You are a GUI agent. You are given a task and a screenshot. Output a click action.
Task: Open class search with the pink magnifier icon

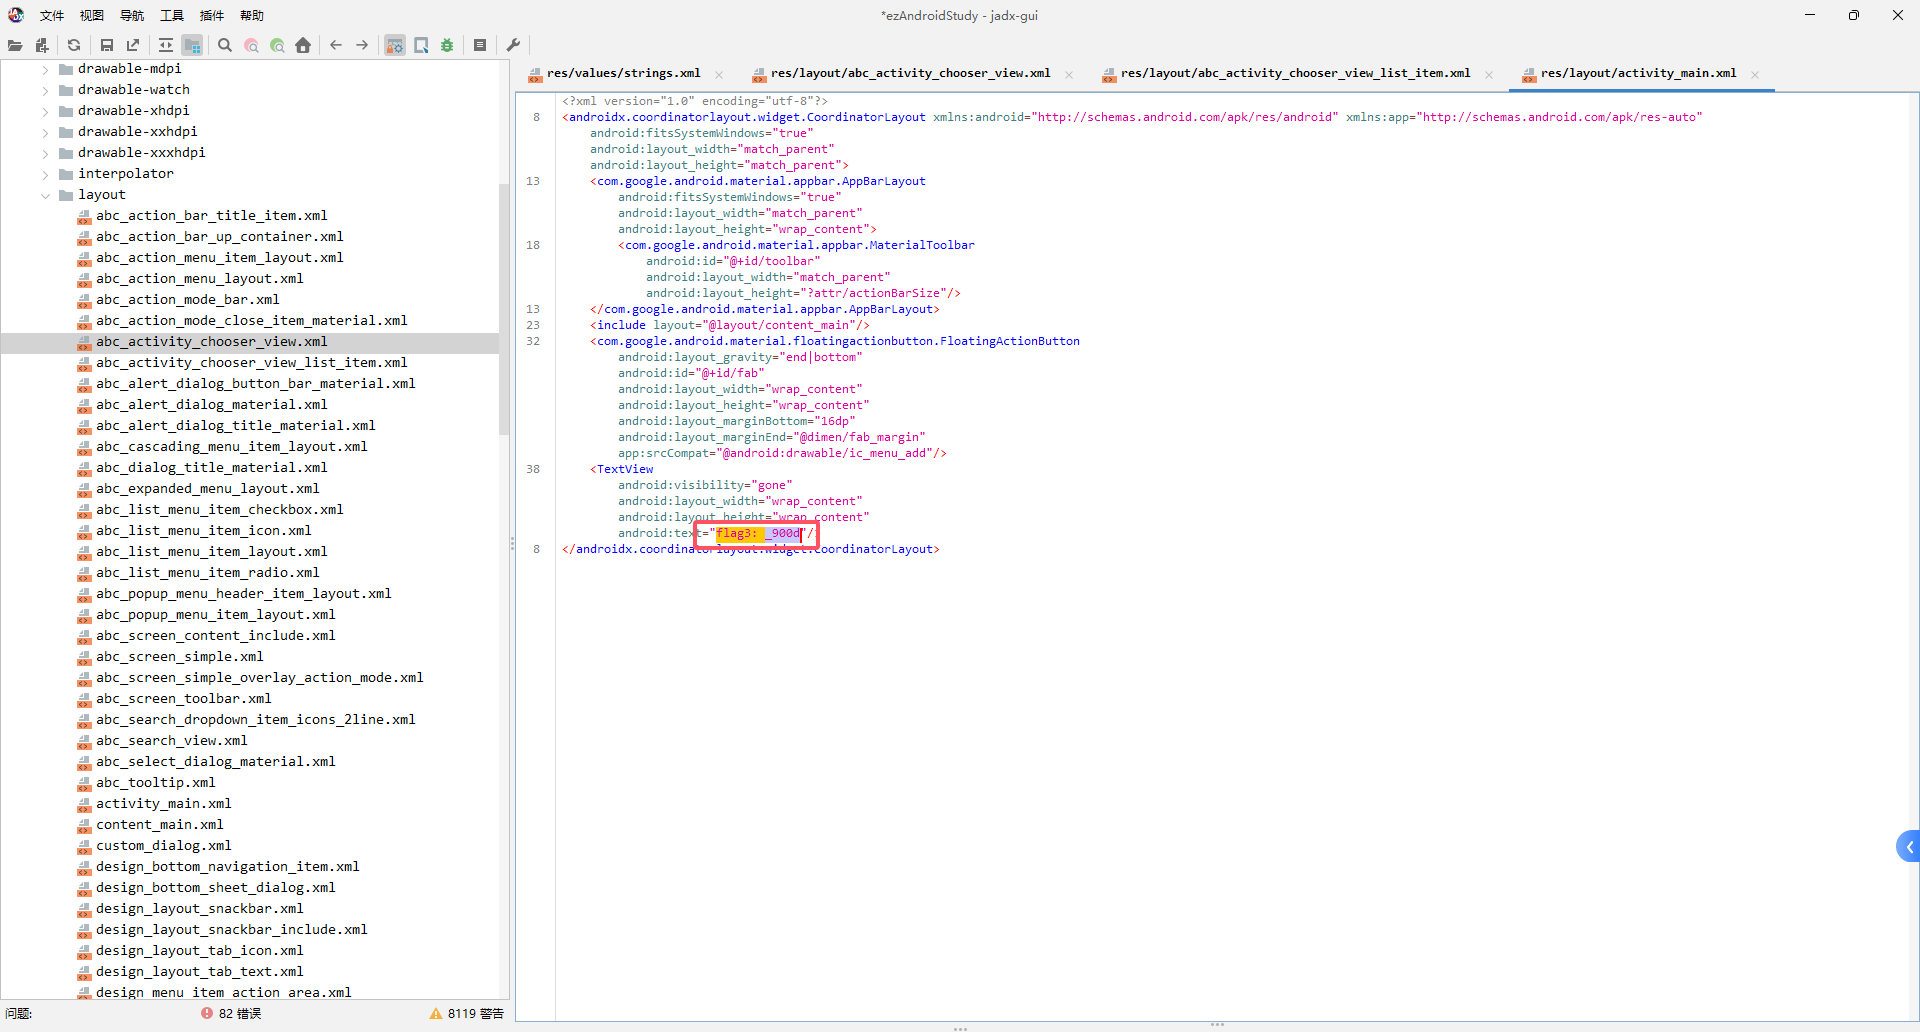[x=251, y=45]
